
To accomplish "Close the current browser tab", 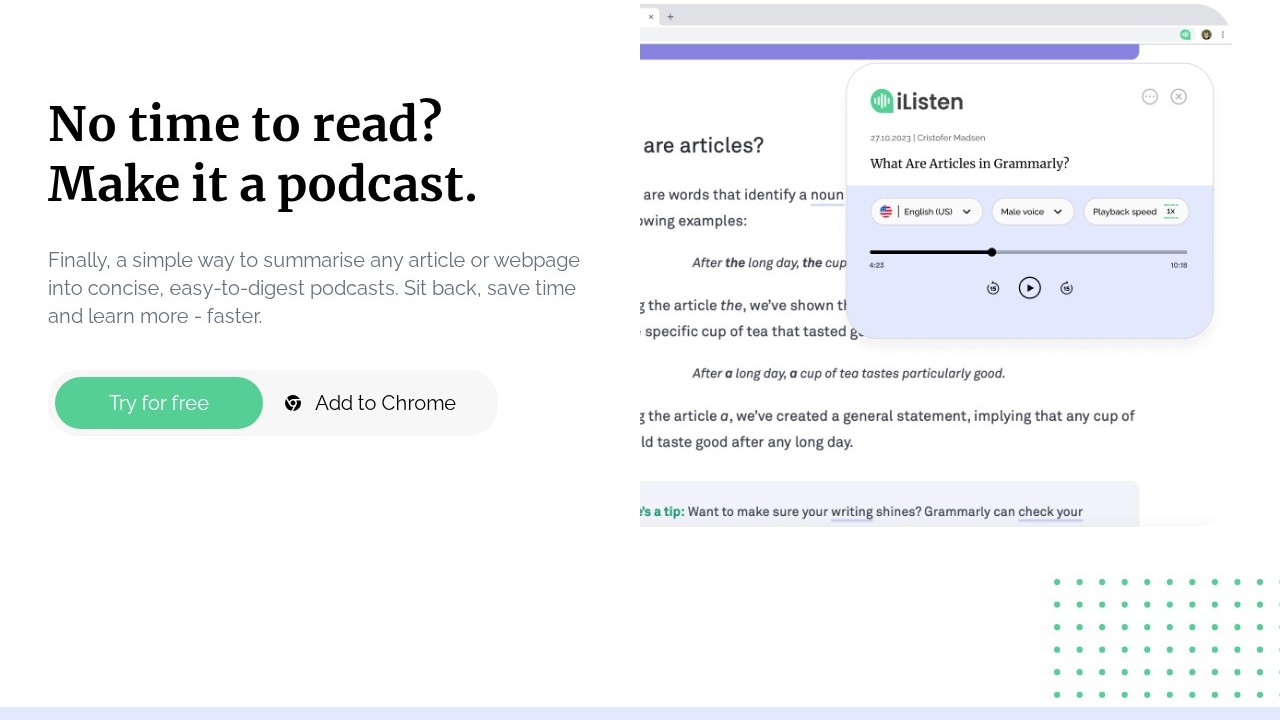I will click(x=651, y=16).
